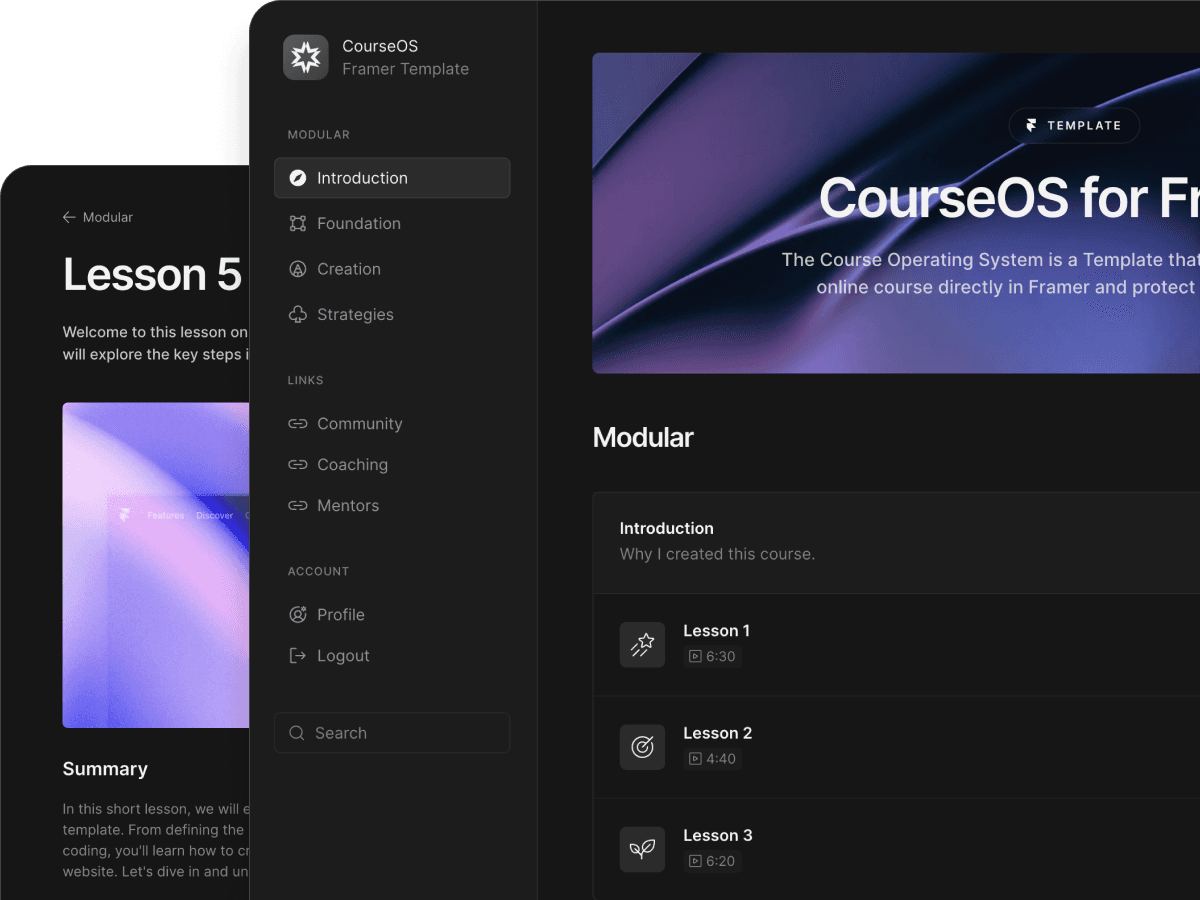Viewport: 1200px width, 900px height.
Task: Click the LINKS sidebar section label
Action: (306, 381)
